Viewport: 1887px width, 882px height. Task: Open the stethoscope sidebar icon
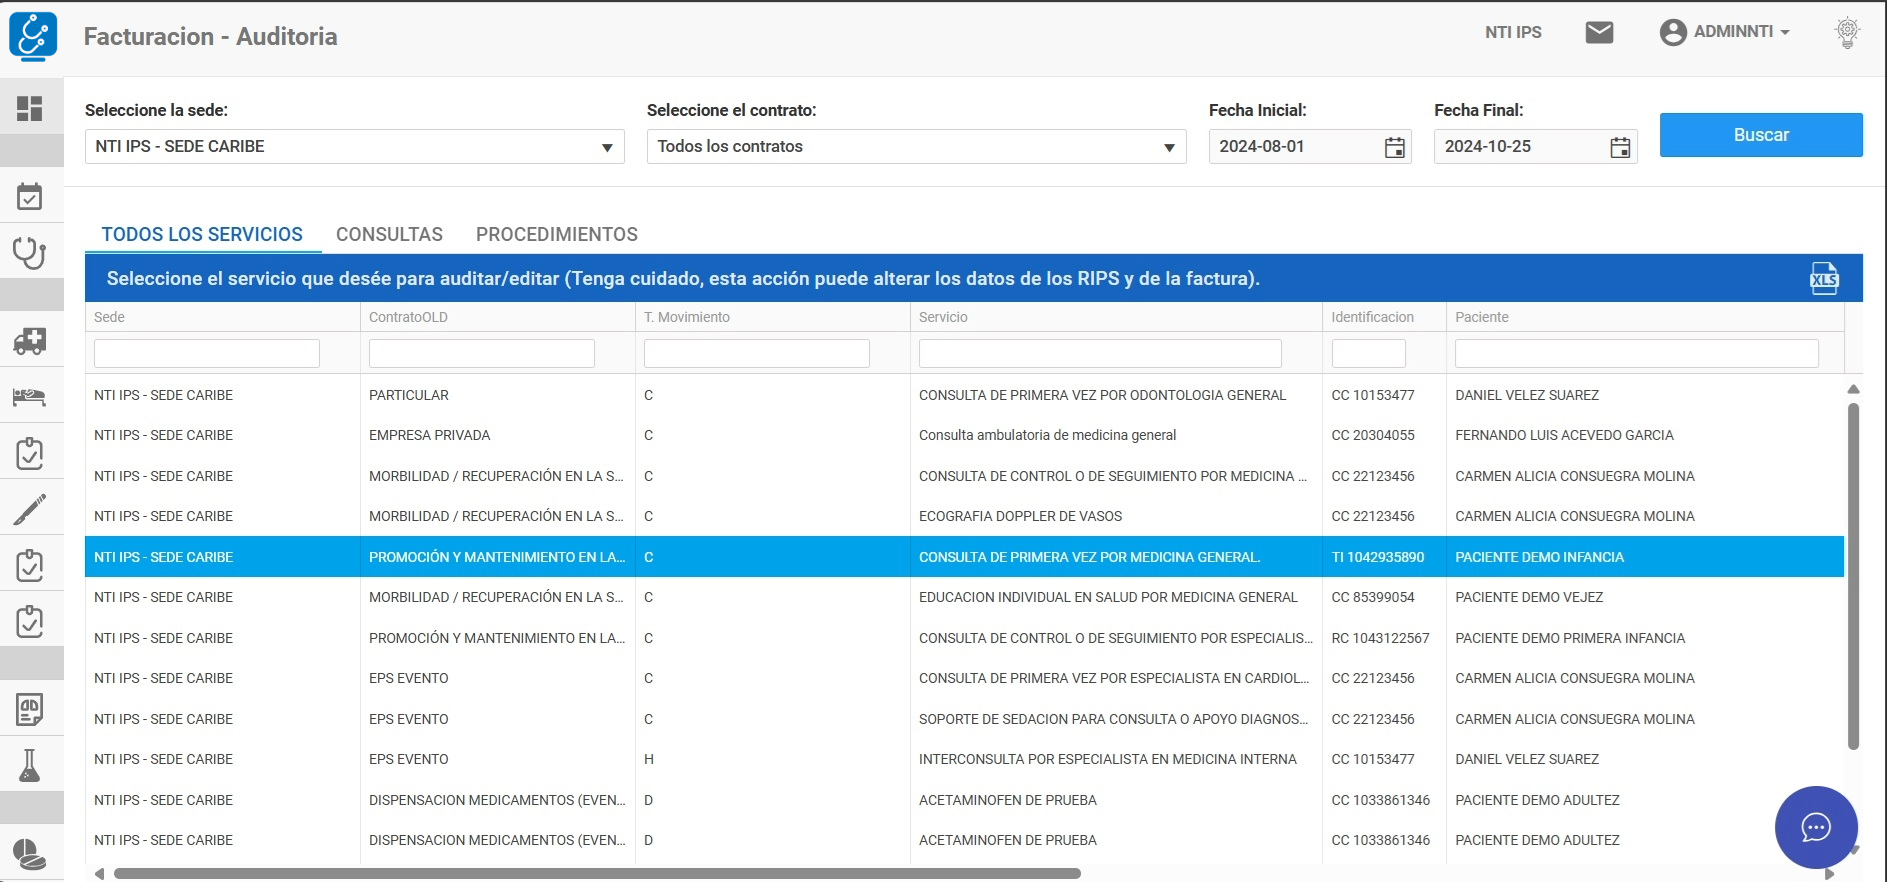click(x=30, y=252)
